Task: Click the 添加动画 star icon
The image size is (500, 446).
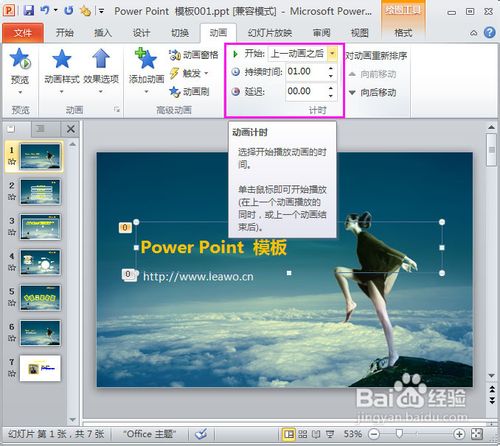Action: (146, 59)
